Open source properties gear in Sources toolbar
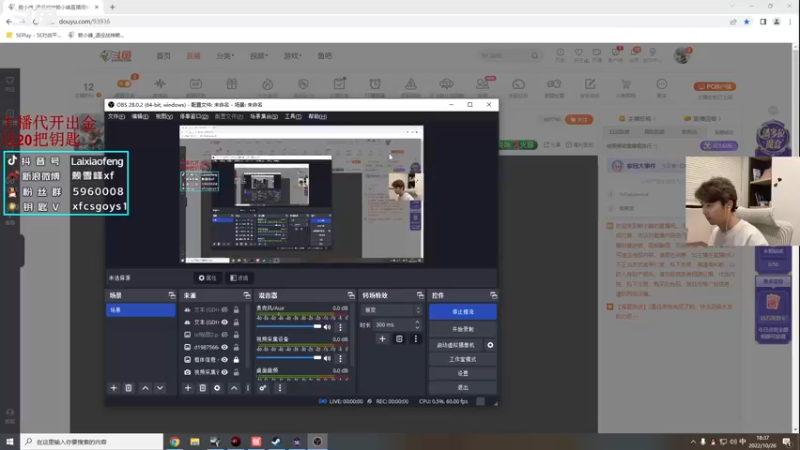The image size is (800, 450). (x=217, y=388)
